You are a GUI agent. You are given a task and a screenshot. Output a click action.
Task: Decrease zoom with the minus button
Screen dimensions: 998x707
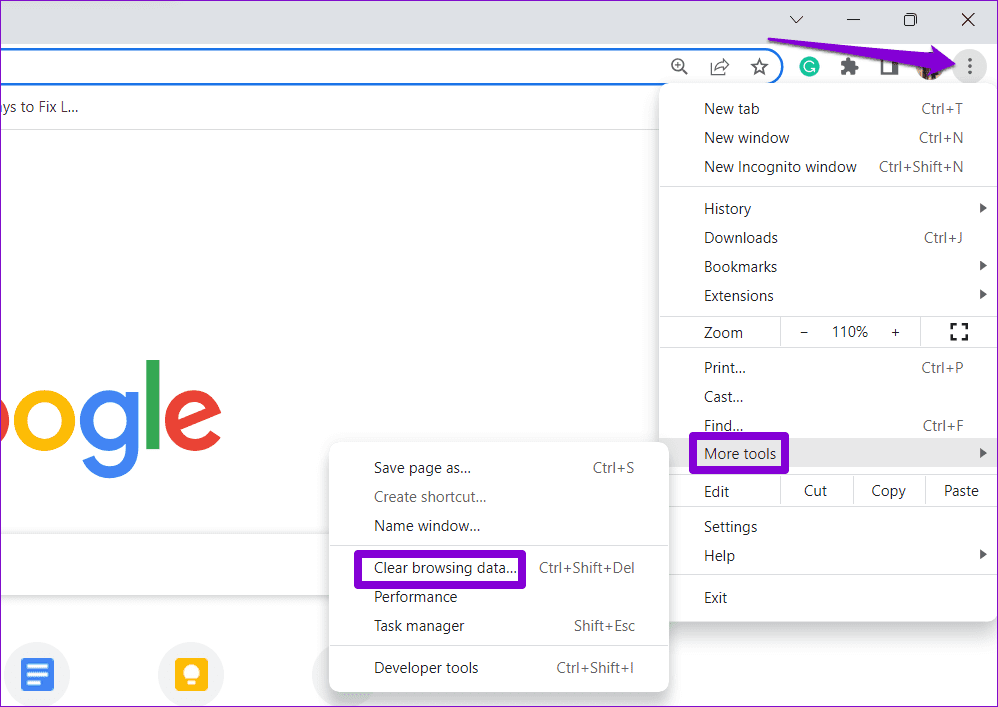tap(804, 332)
